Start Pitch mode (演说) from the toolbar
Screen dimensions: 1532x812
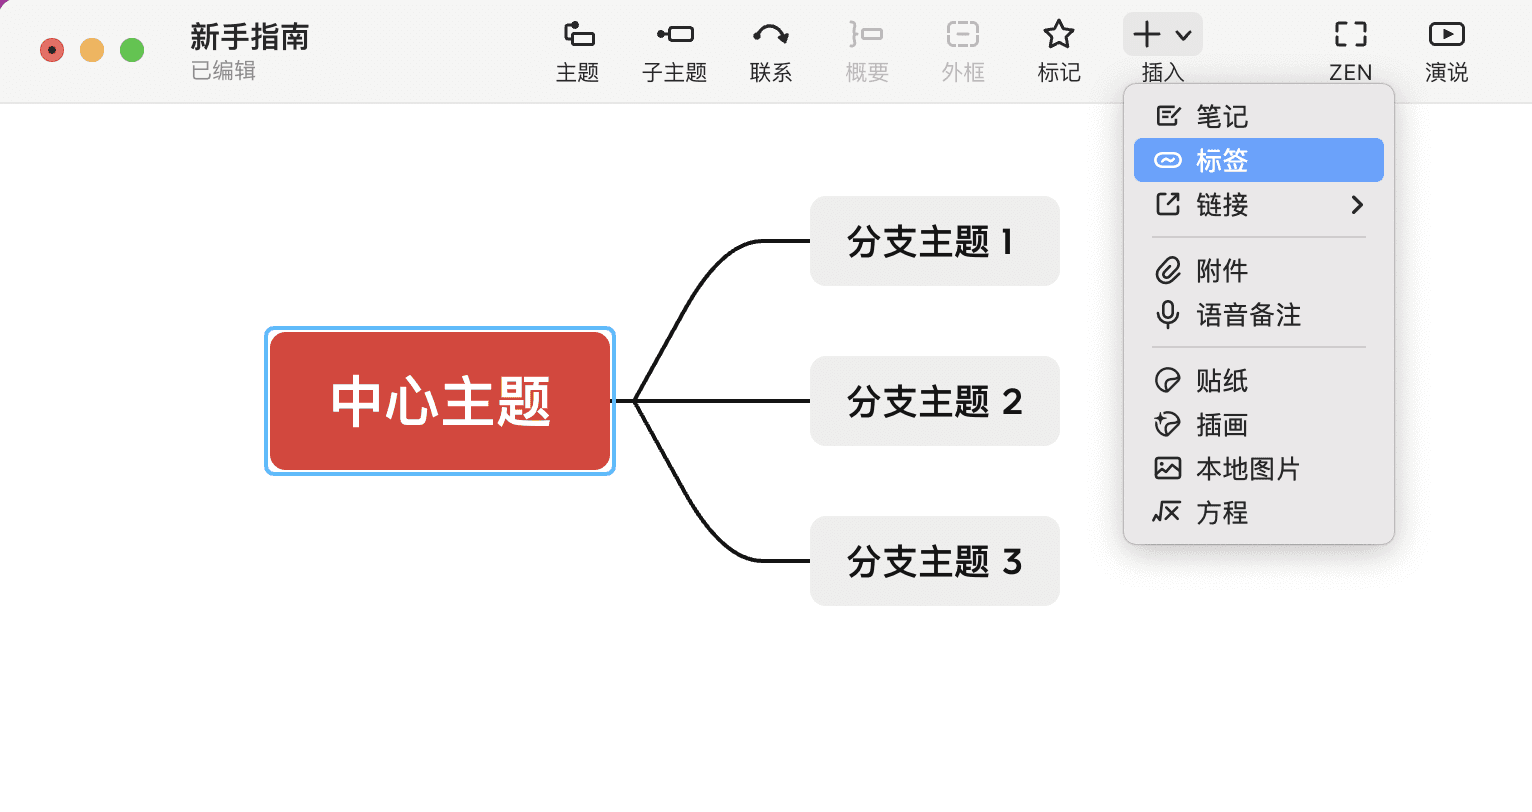point(1447,35)
